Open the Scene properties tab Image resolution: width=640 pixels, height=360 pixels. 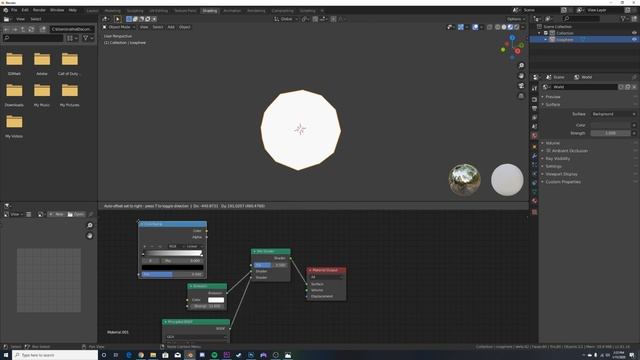coord(534,127)
